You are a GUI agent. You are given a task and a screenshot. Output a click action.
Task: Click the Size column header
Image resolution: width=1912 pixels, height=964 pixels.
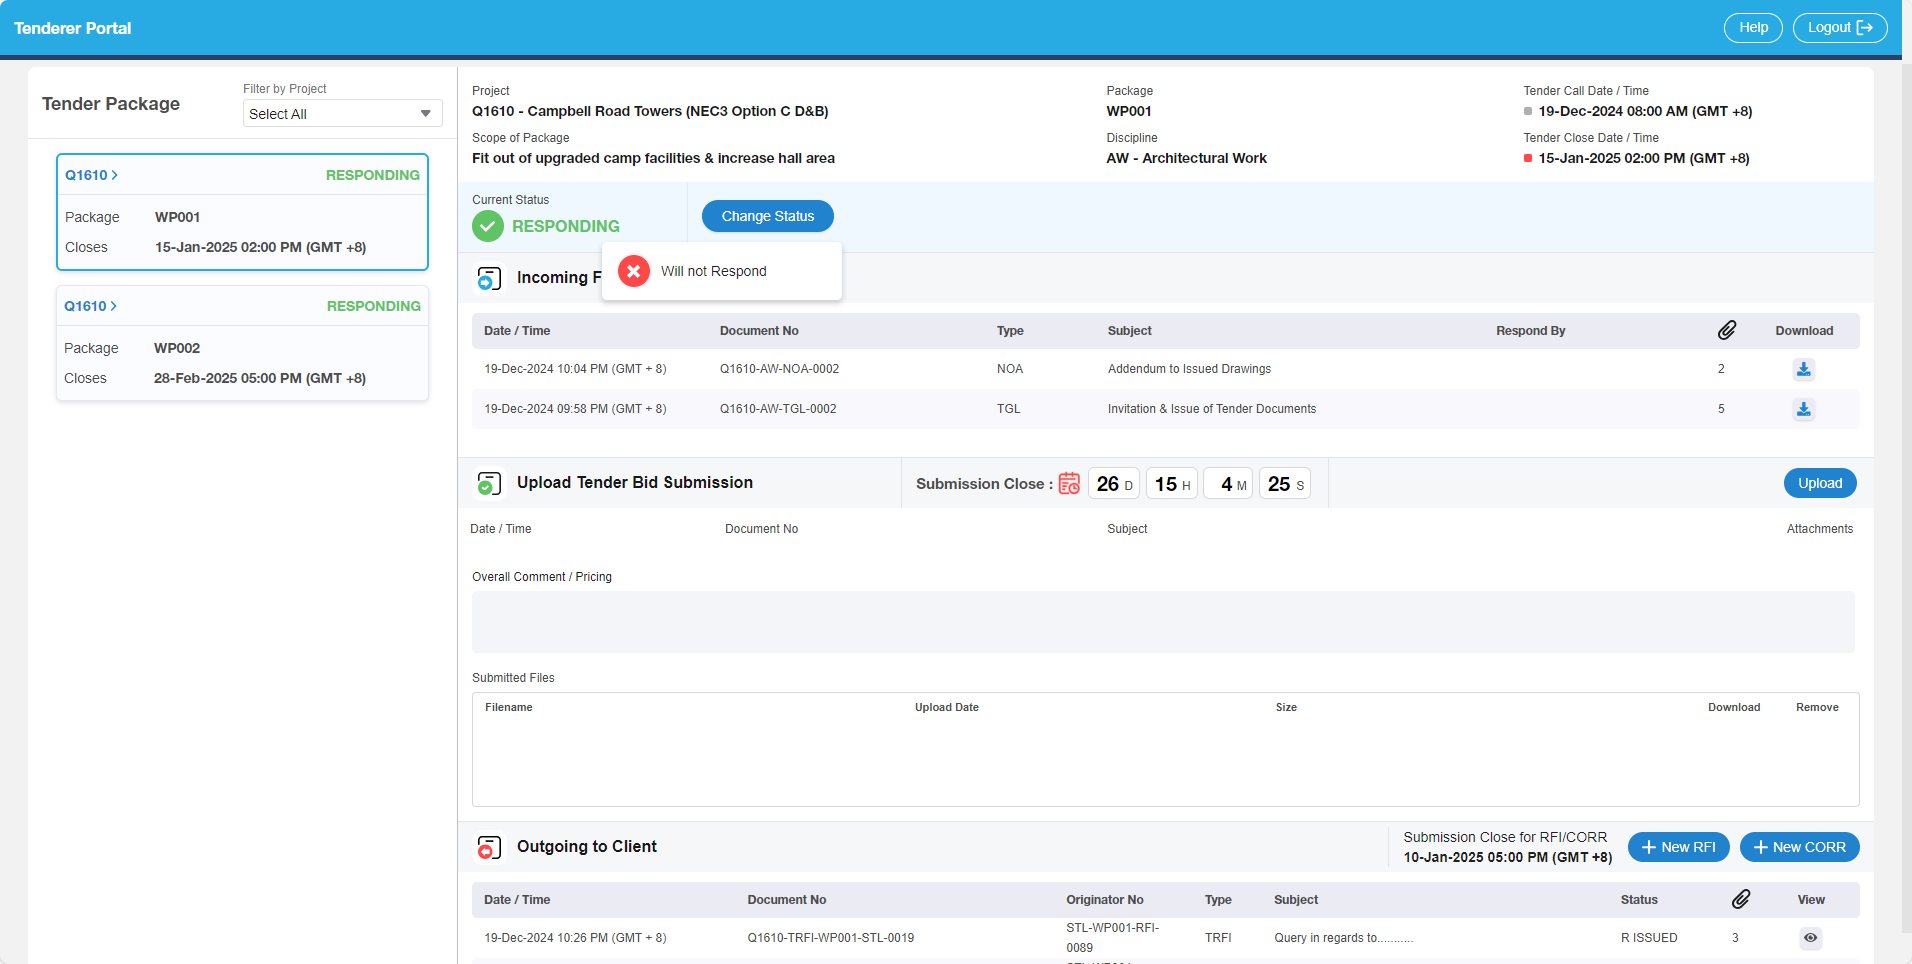[1286, 707]
